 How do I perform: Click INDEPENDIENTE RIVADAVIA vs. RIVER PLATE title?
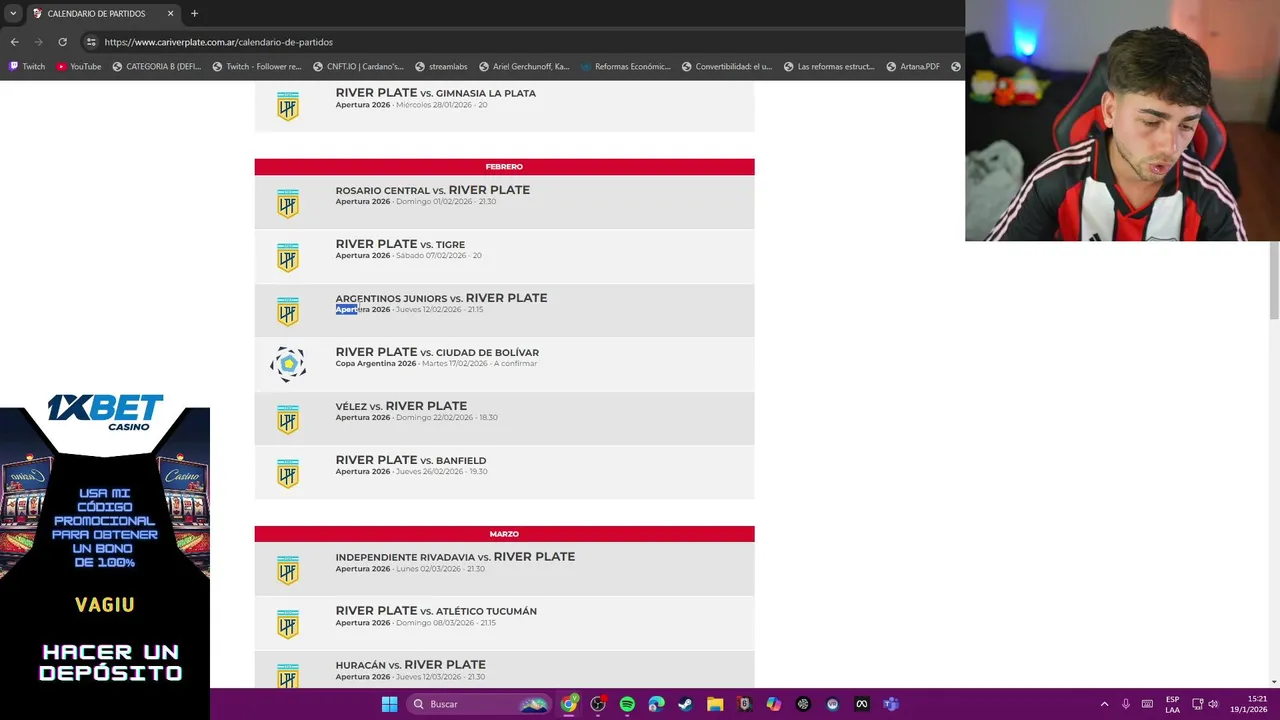click(x=455, y=557)
